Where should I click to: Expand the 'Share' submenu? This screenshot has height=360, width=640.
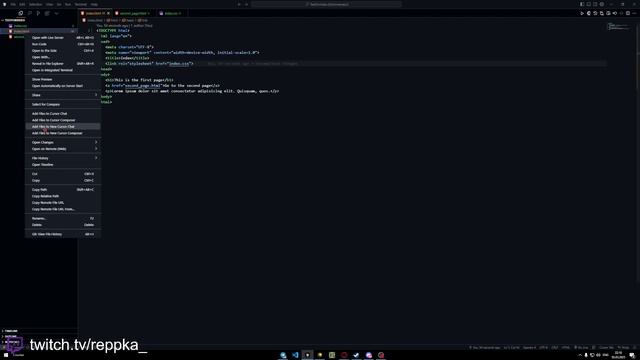(63, 95)
